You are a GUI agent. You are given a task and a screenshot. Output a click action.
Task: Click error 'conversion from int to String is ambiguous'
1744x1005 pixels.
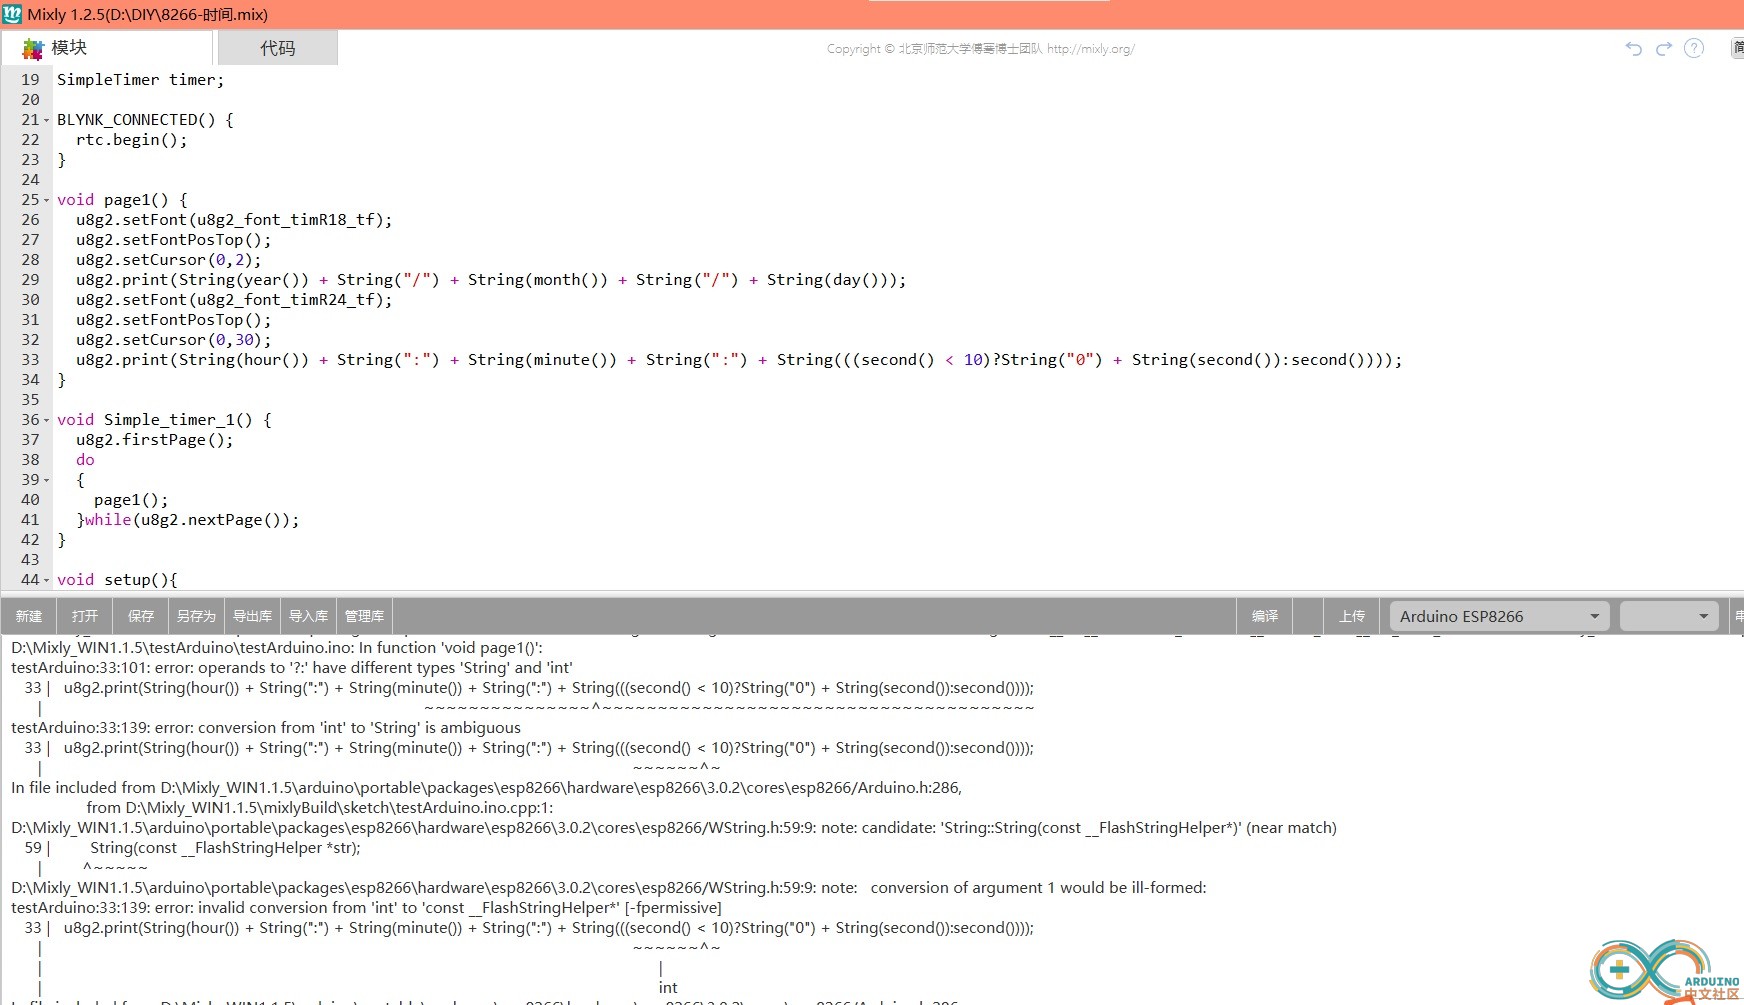[266, 728]
